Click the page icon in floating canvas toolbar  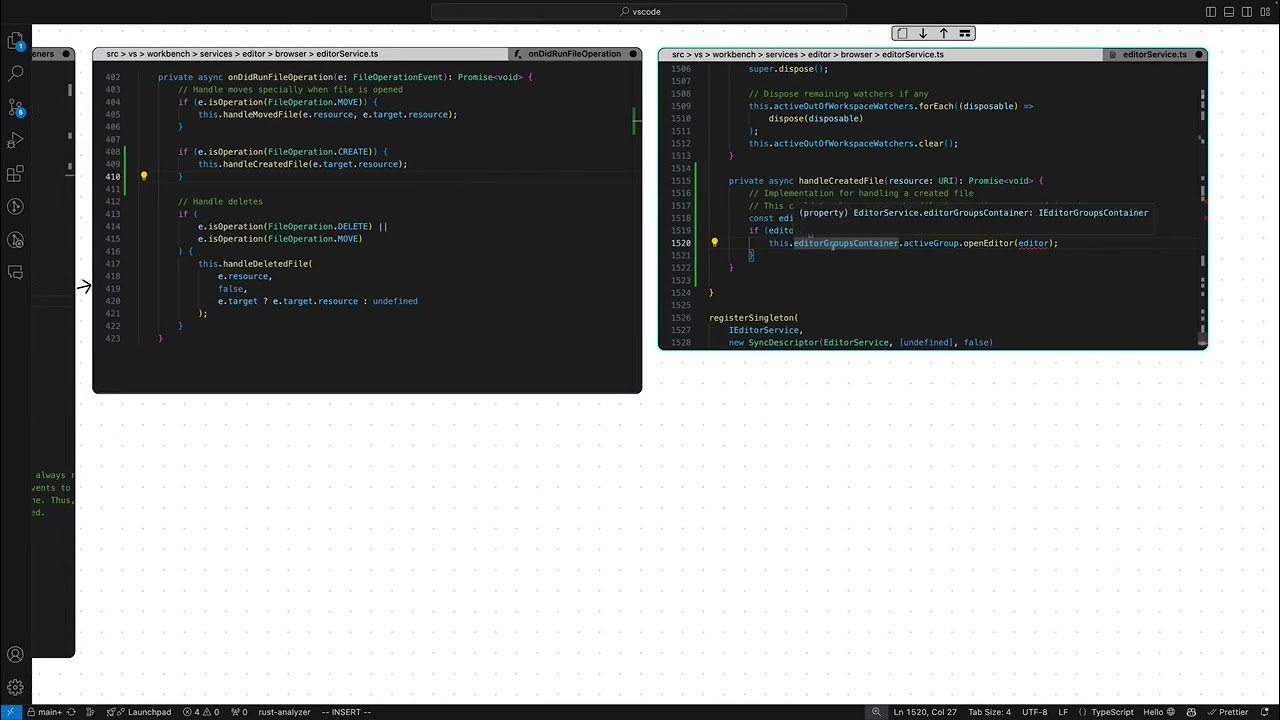[x=902, y=33]
